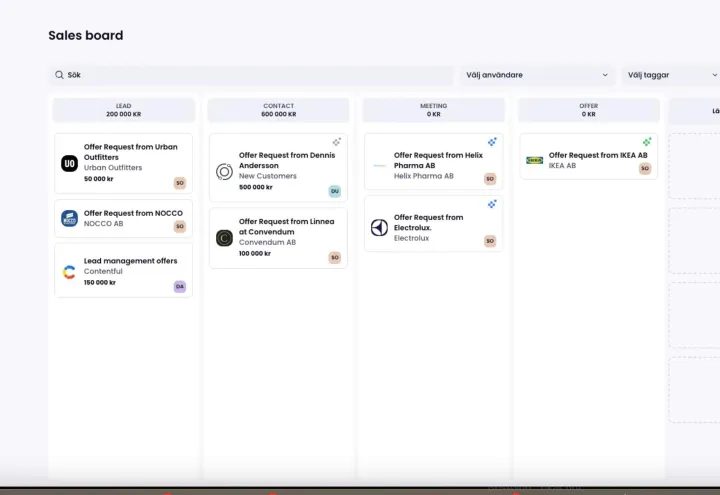Select the CONTACT column header

point(279,110)
